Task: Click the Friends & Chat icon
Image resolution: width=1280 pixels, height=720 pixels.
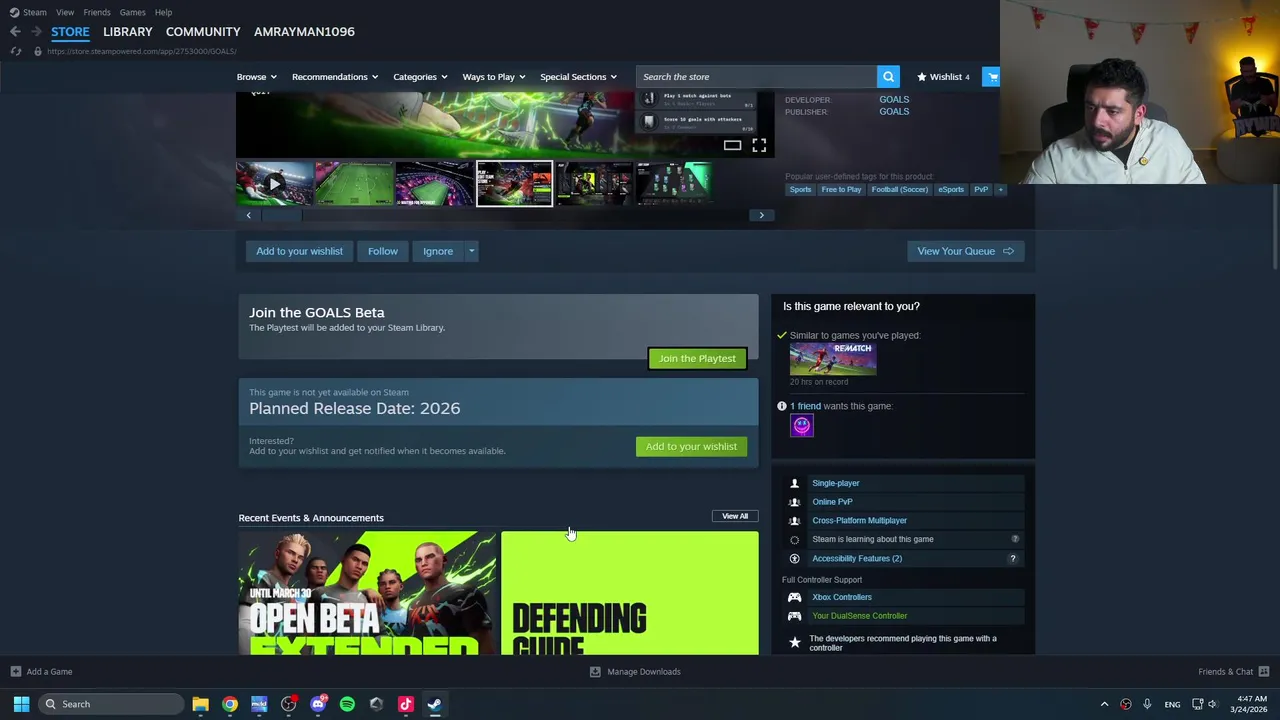Action: pos(1264,672)
